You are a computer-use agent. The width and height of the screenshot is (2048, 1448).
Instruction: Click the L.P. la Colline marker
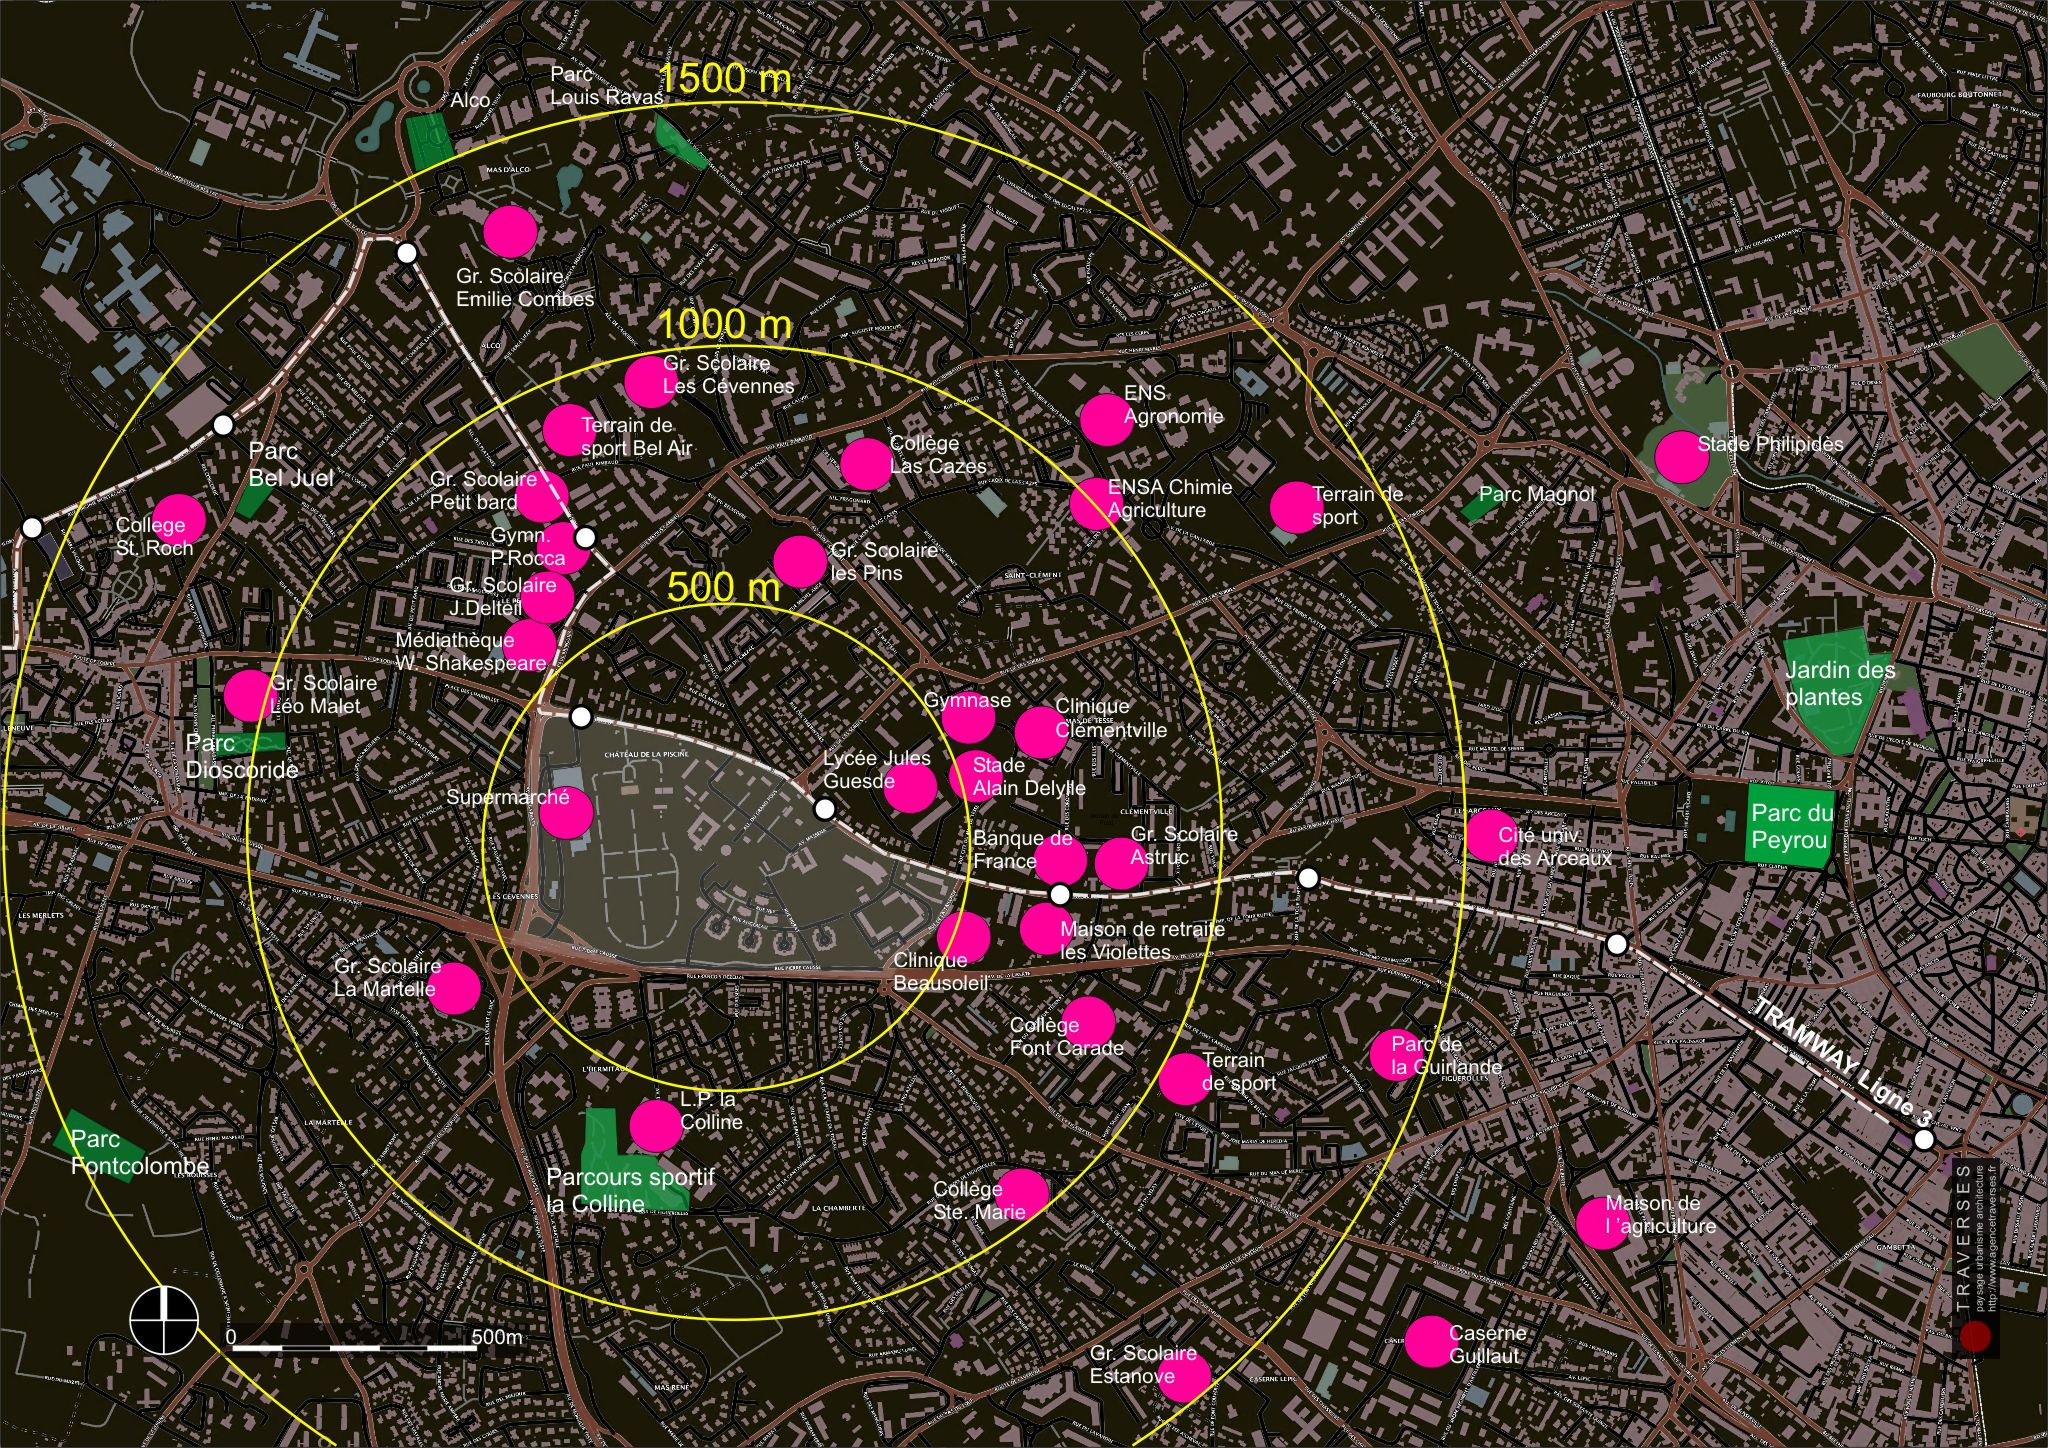point(656,1126)
